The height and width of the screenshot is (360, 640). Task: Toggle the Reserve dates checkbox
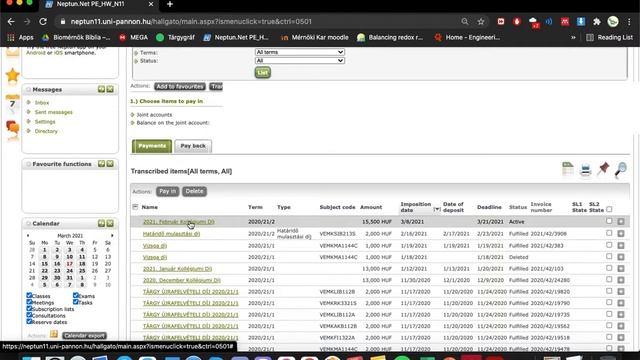tap(29, 322)
